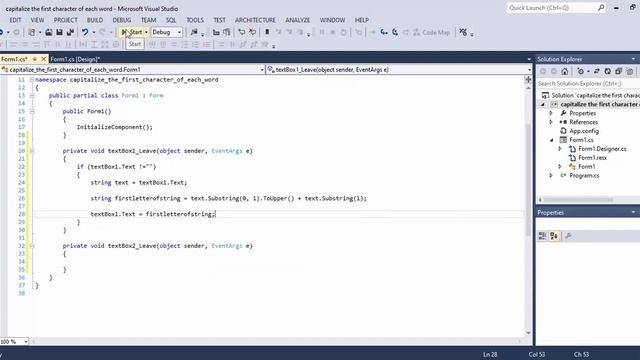Screen dimensions: 640x360
Task: Click the bookmark toggle icon
Action: 267,32
